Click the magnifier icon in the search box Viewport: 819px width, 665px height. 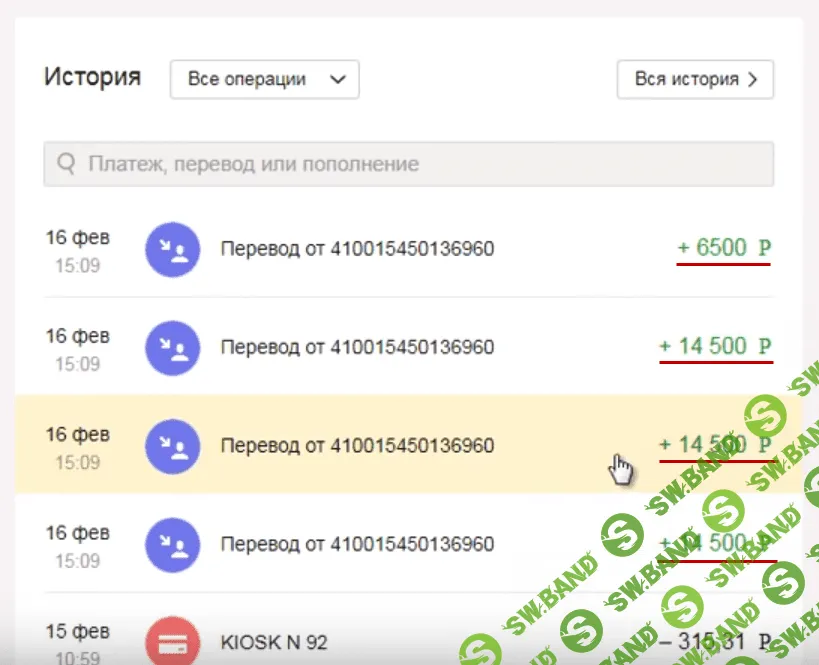pyautogui.click(x=67, y=164)
